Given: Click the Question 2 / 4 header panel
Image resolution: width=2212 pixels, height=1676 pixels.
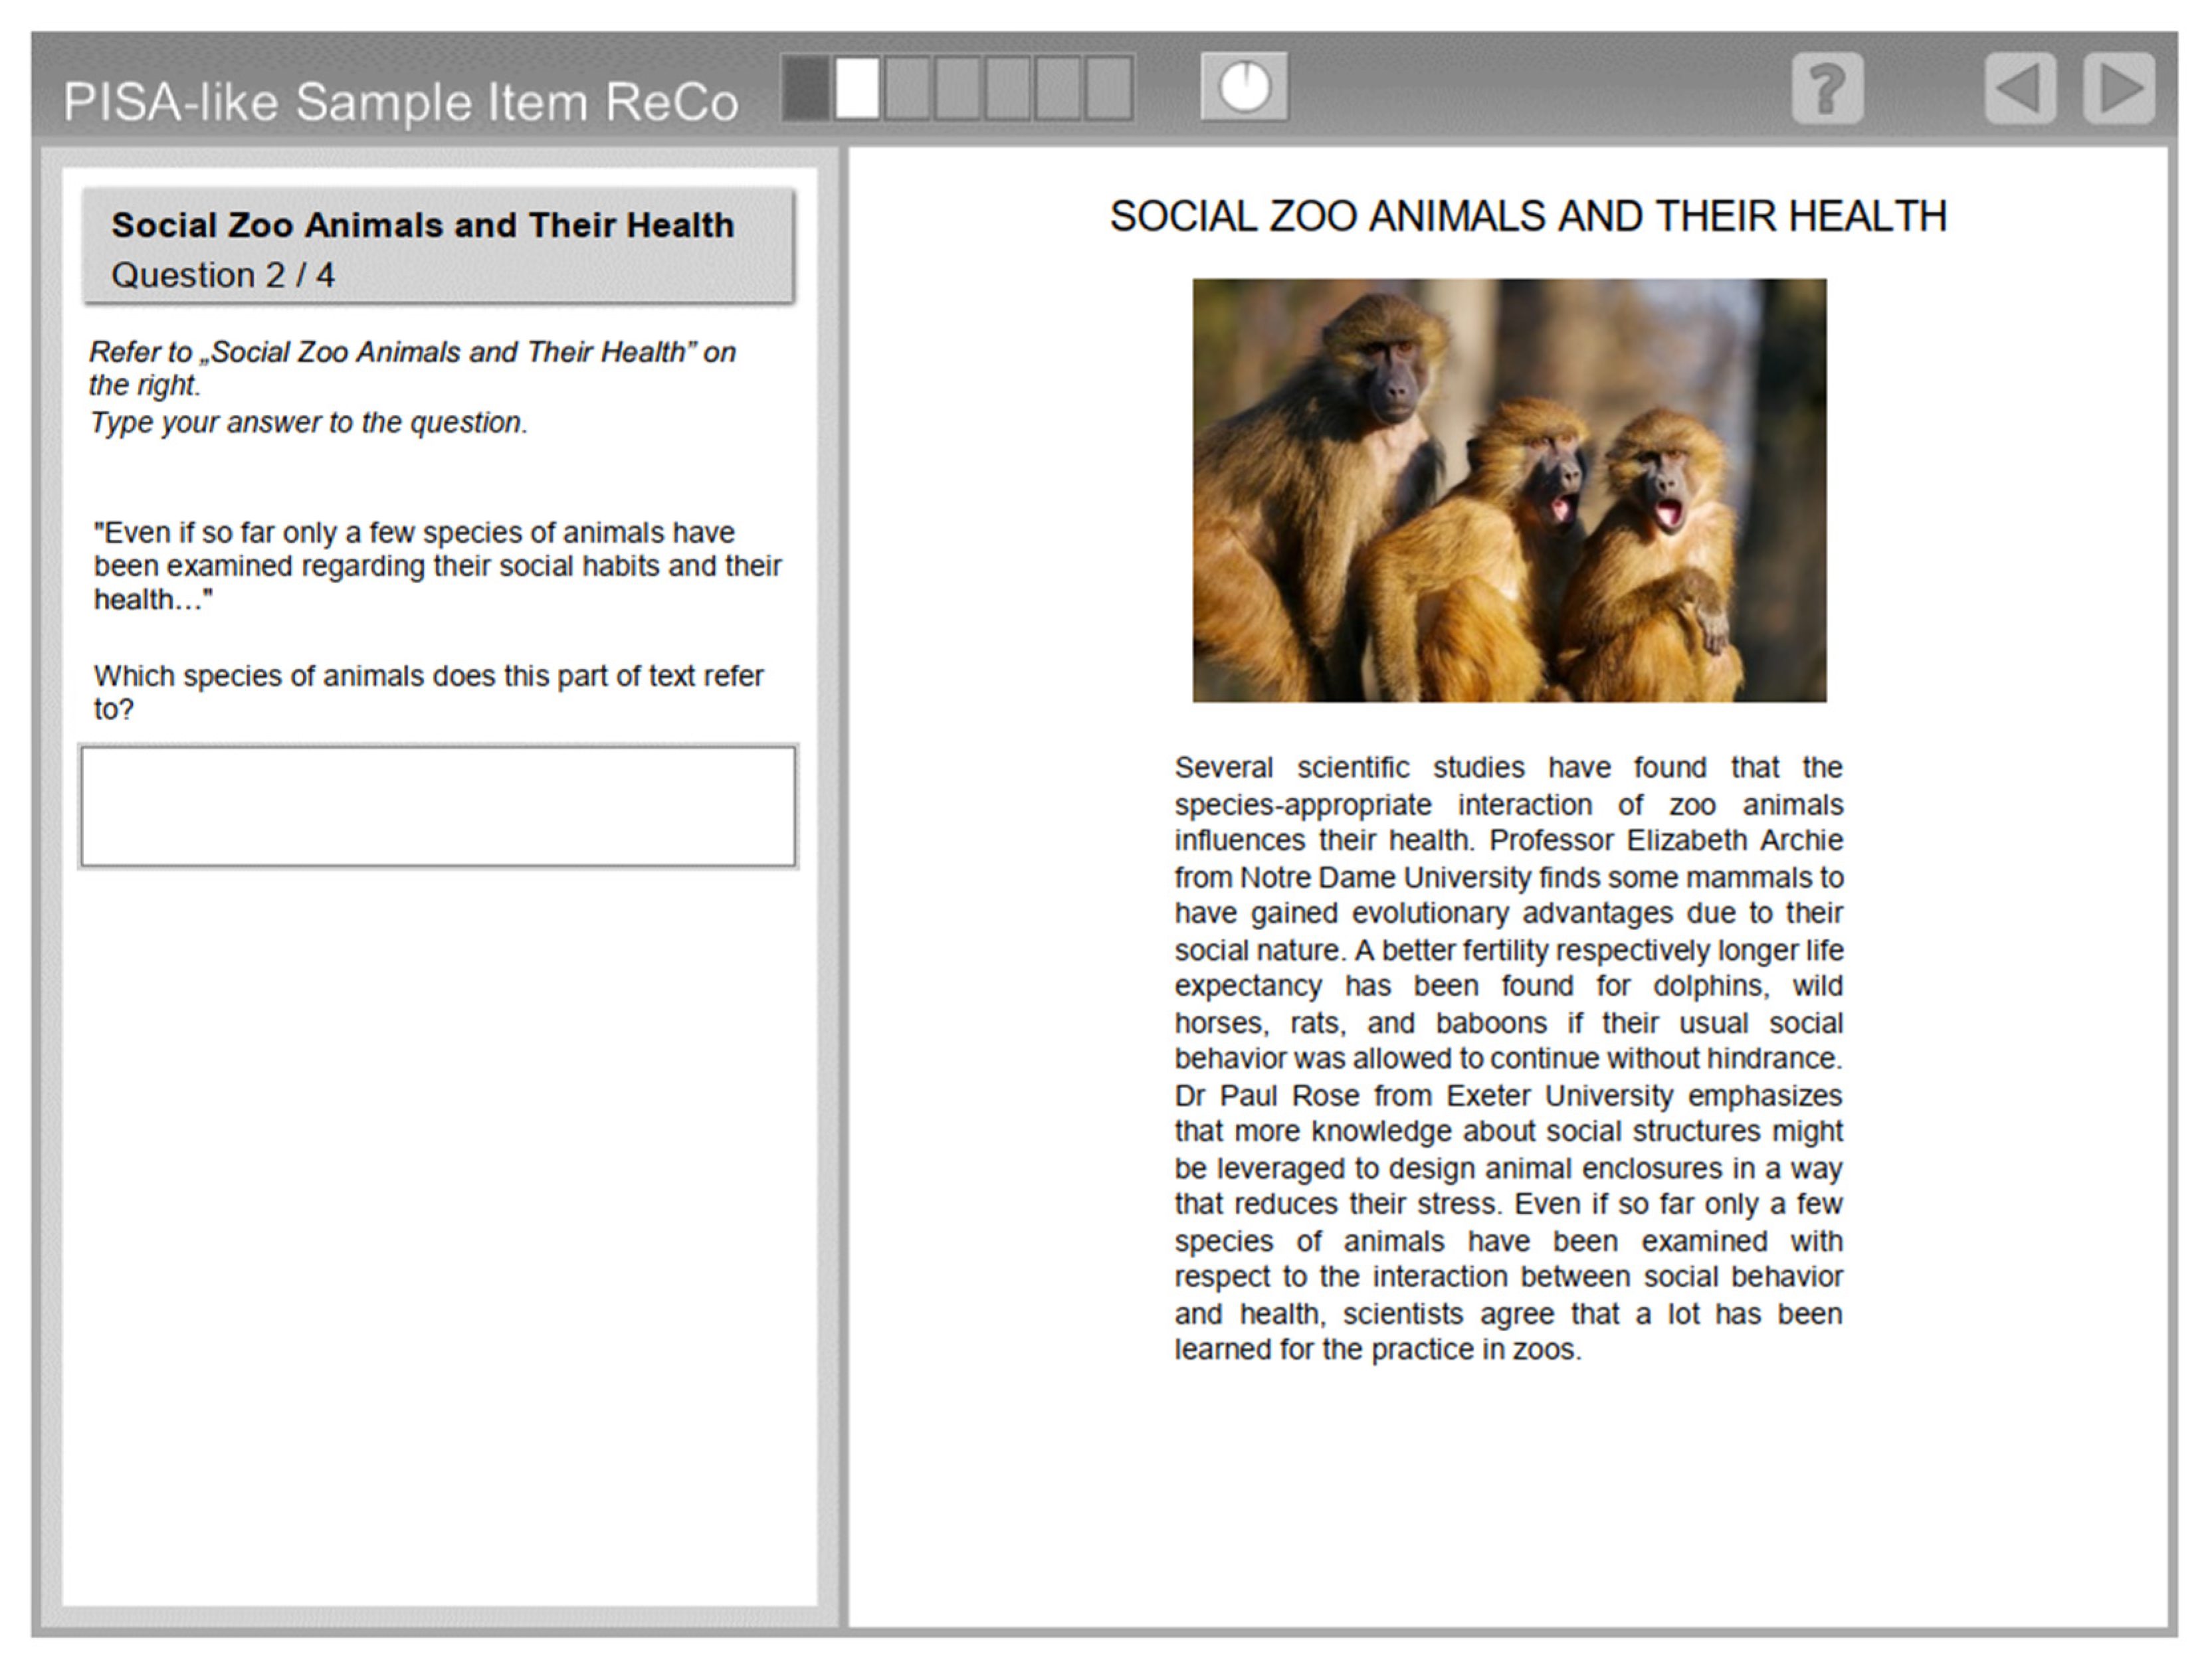Looking at the screenshot, I should pyautogui.click(x=438, y=247).
